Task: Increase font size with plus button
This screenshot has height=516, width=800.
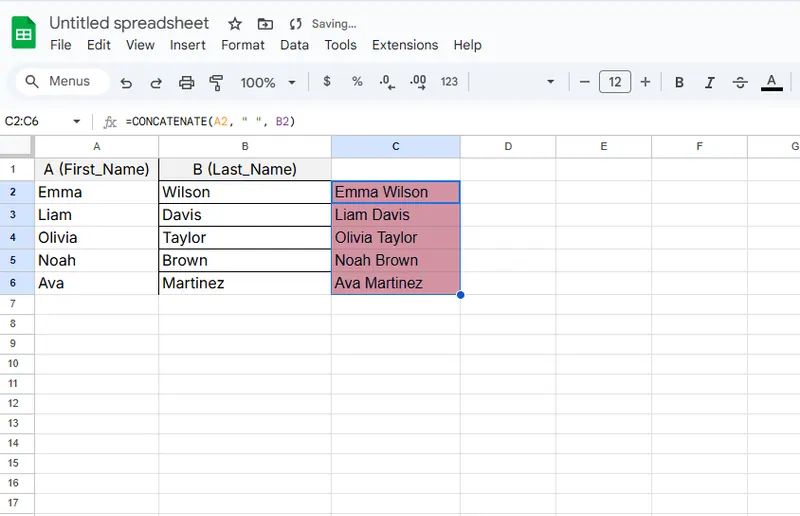Action: (646, 82)
